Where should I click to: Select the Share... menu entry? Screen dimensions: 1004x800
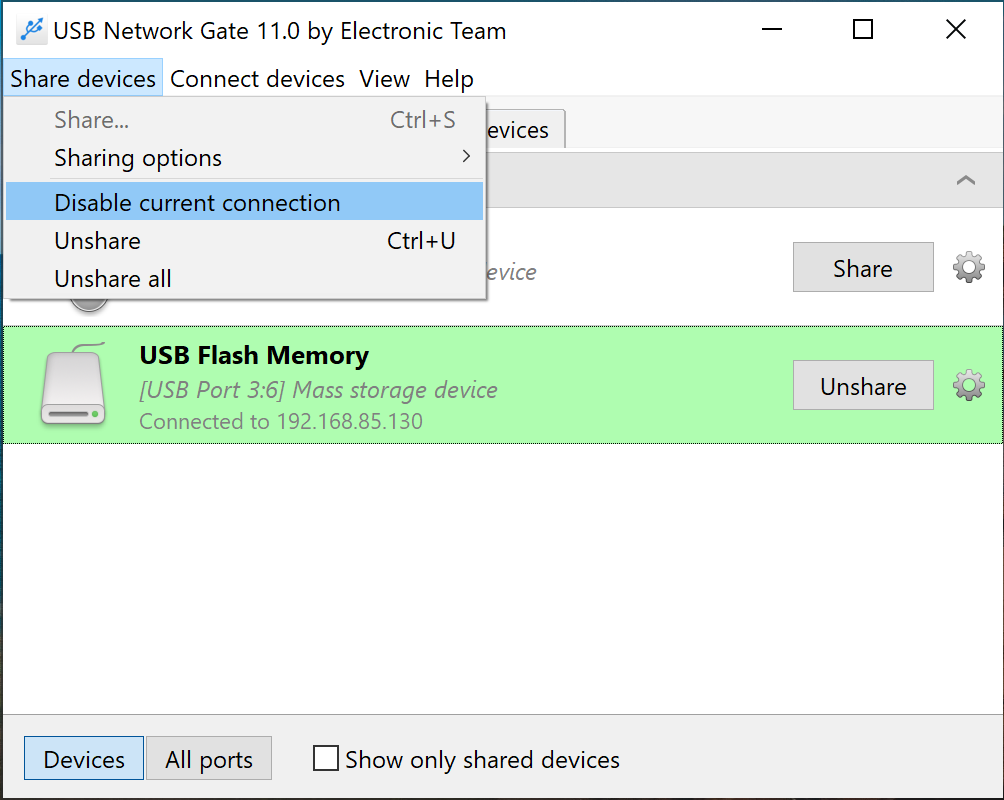(92, 120)
